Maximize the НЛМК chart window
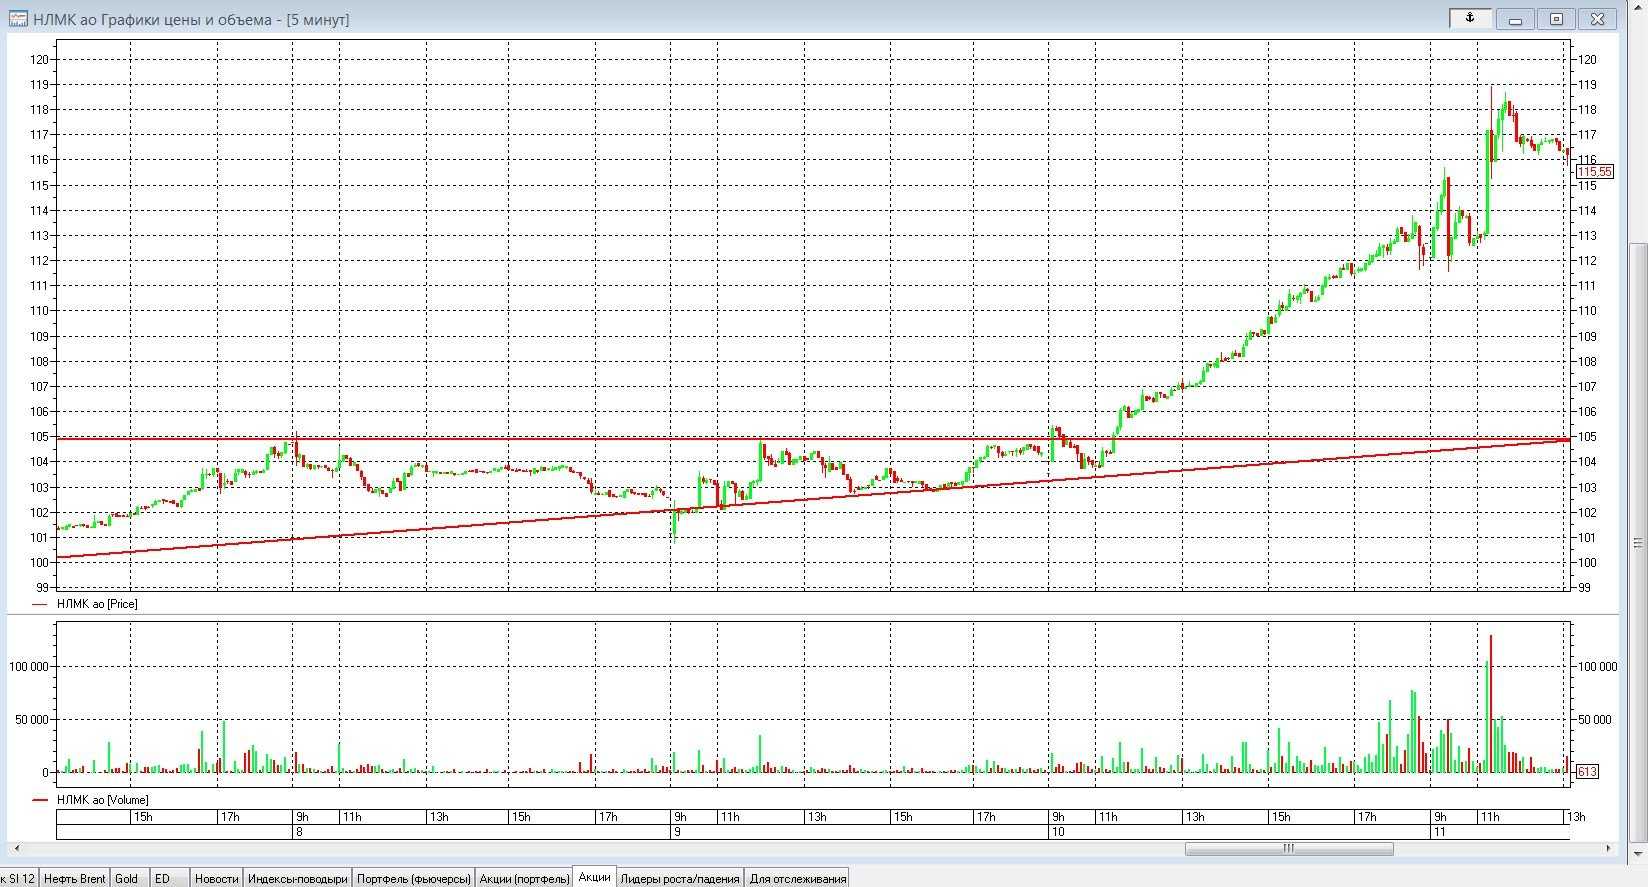The image size is (1648, 887). (1556, 19)
